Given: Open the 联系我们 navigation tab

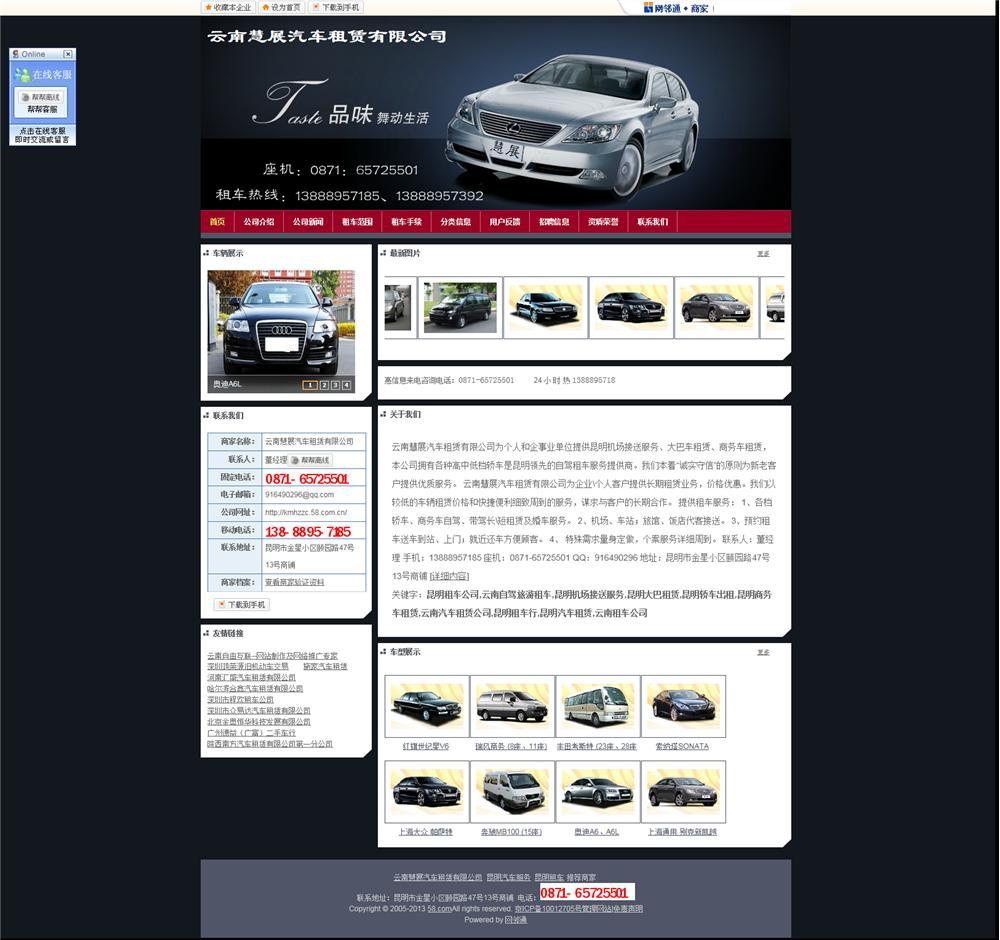Looking at the screenshot, I should (x=652, y=222).
